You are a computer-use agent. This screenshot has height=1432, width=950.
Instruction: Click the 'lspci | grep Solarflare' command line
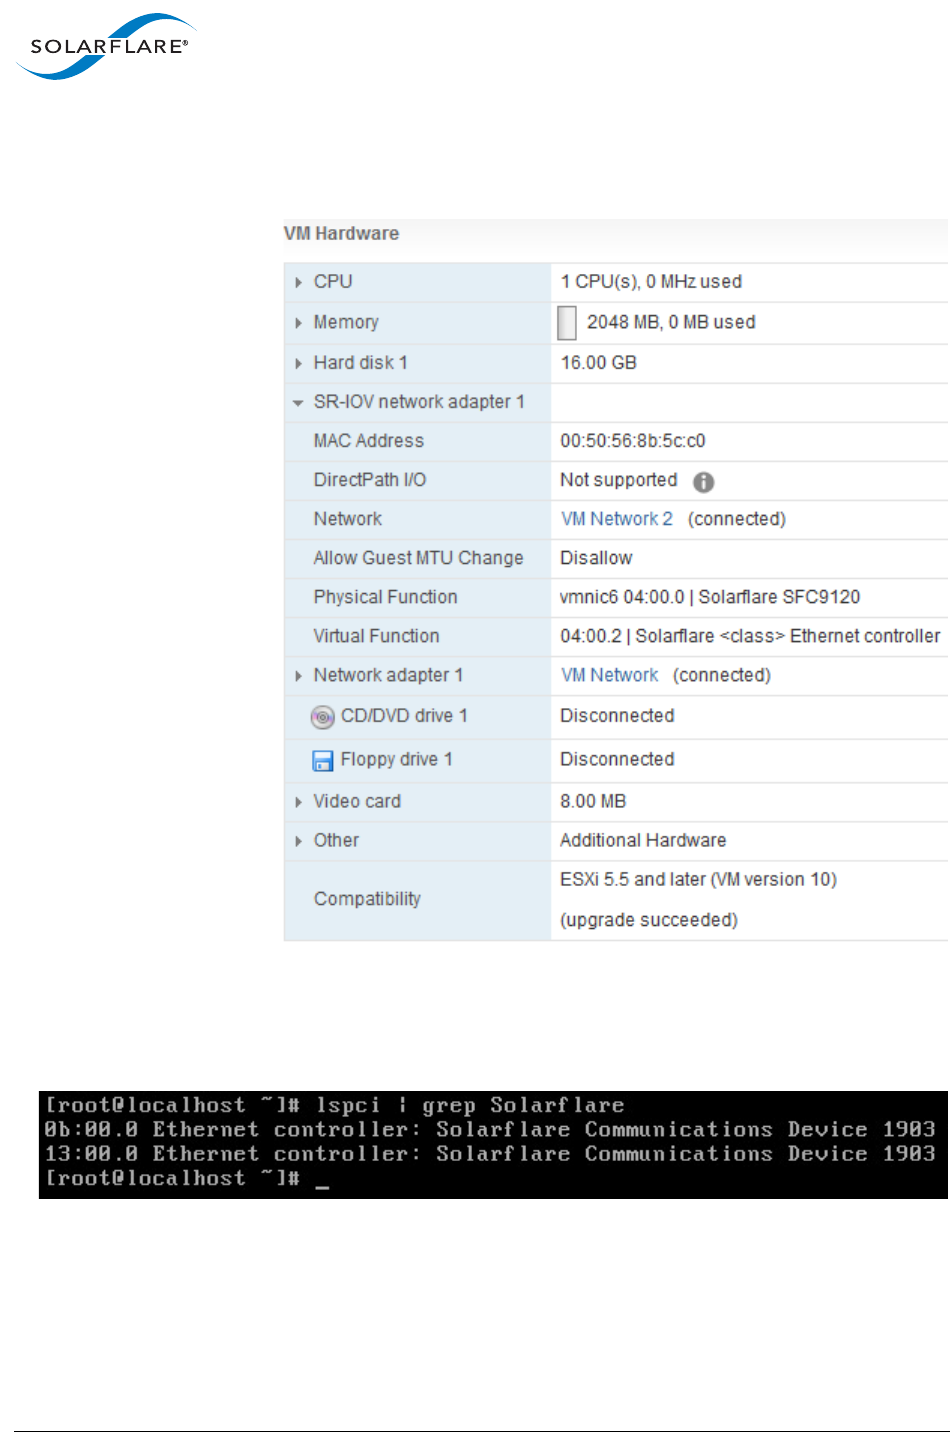pos(335,1106)
